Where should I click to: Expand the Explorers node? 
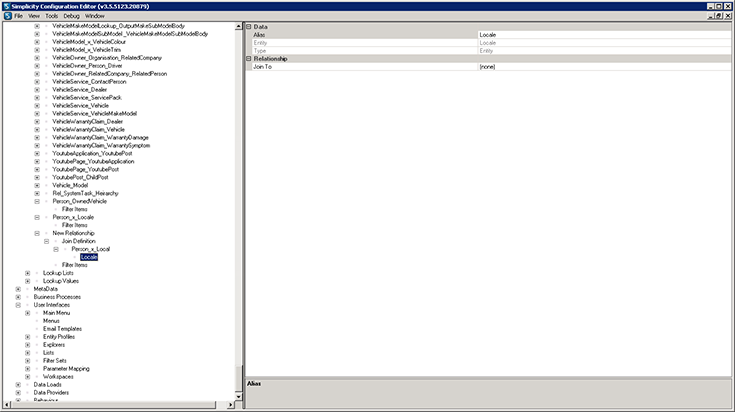point(28,345)
